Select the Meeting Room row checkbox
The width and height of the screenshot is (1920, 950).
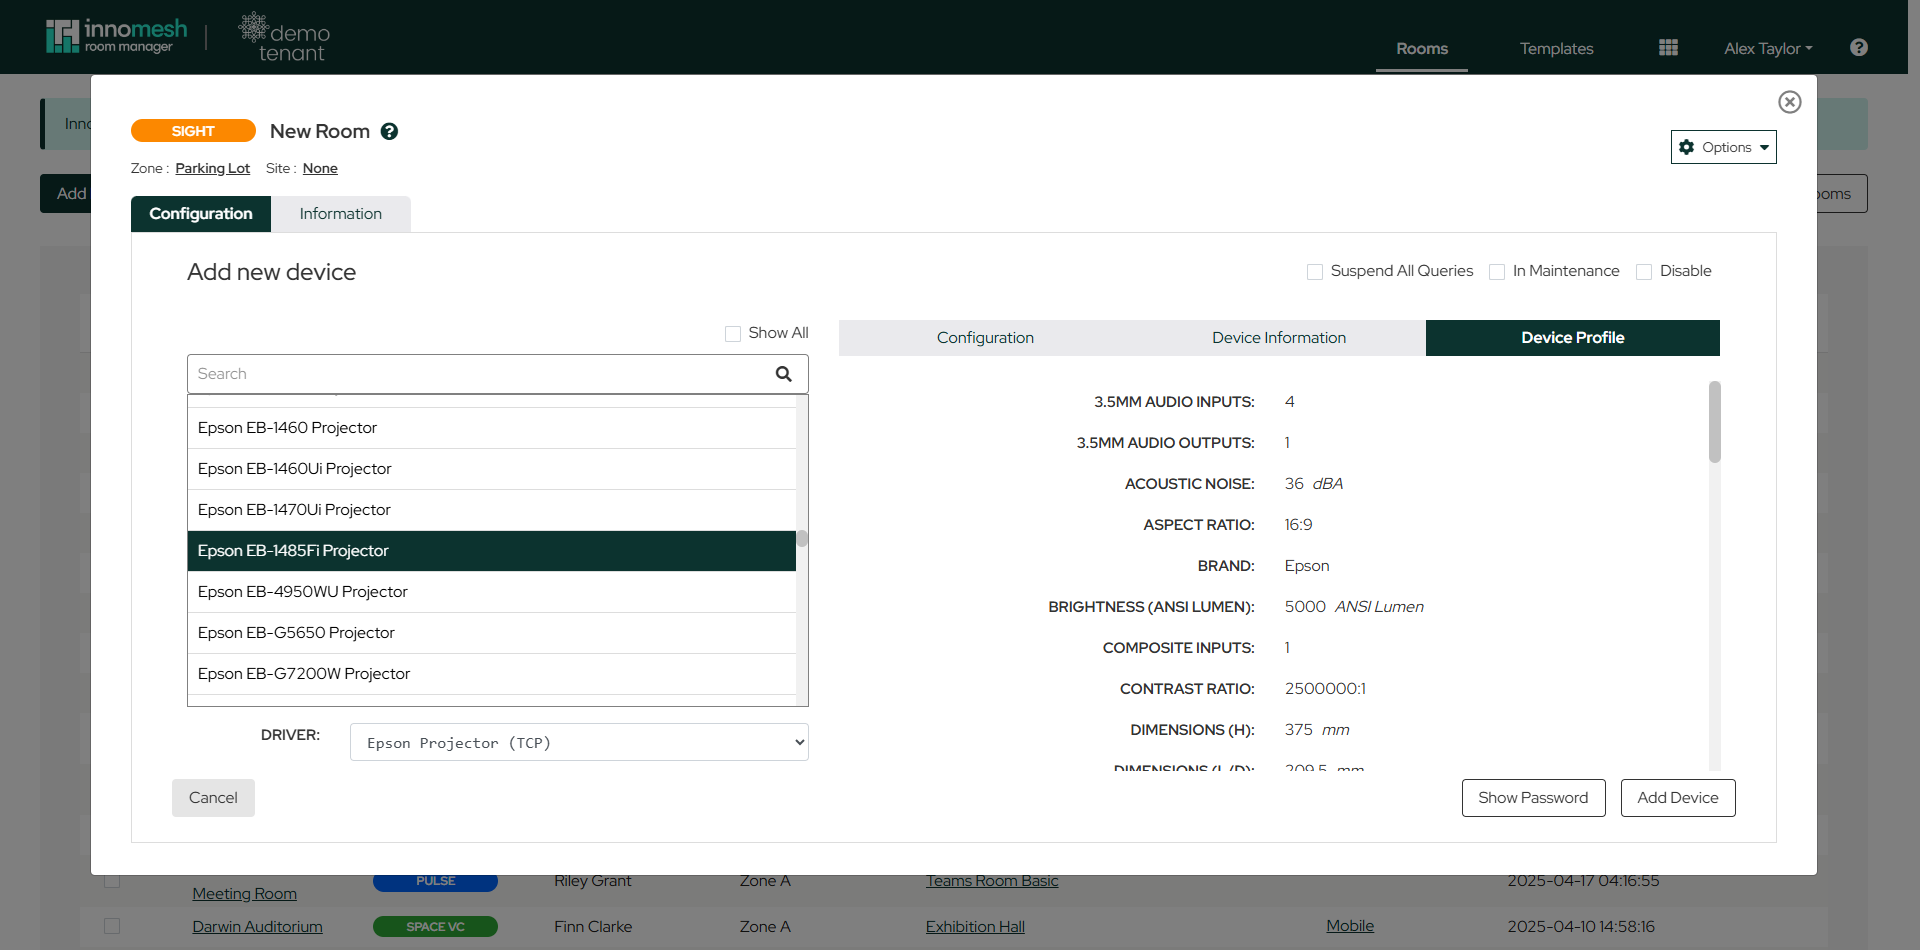[x=112, y=881]
